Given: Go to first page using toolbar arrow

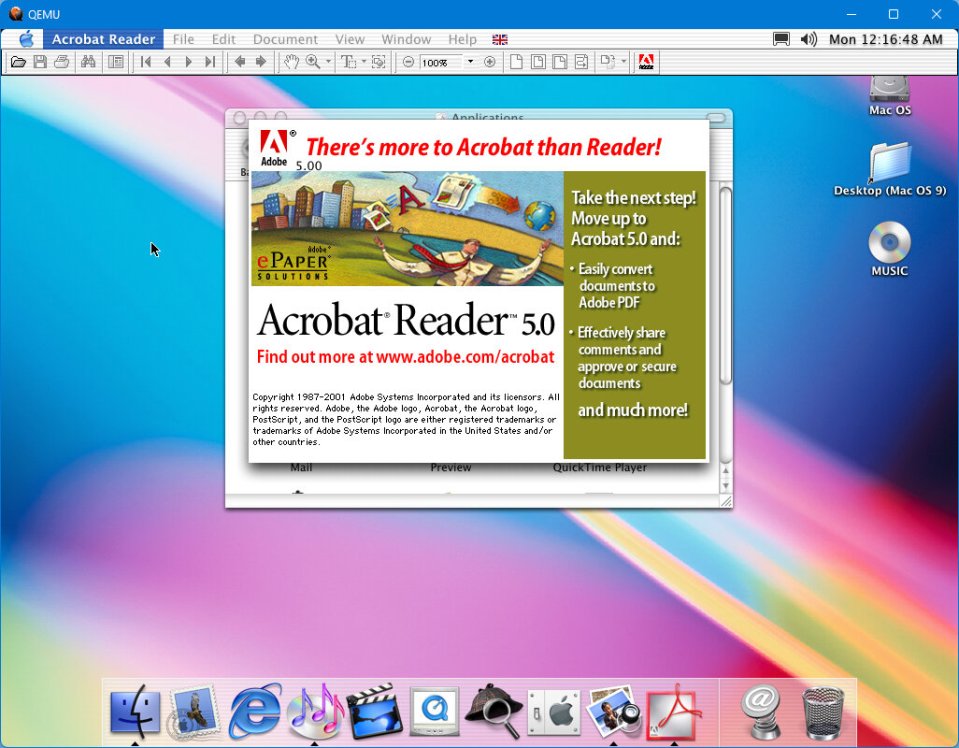Looking at the screenshot, I should (x=146, y=62).
